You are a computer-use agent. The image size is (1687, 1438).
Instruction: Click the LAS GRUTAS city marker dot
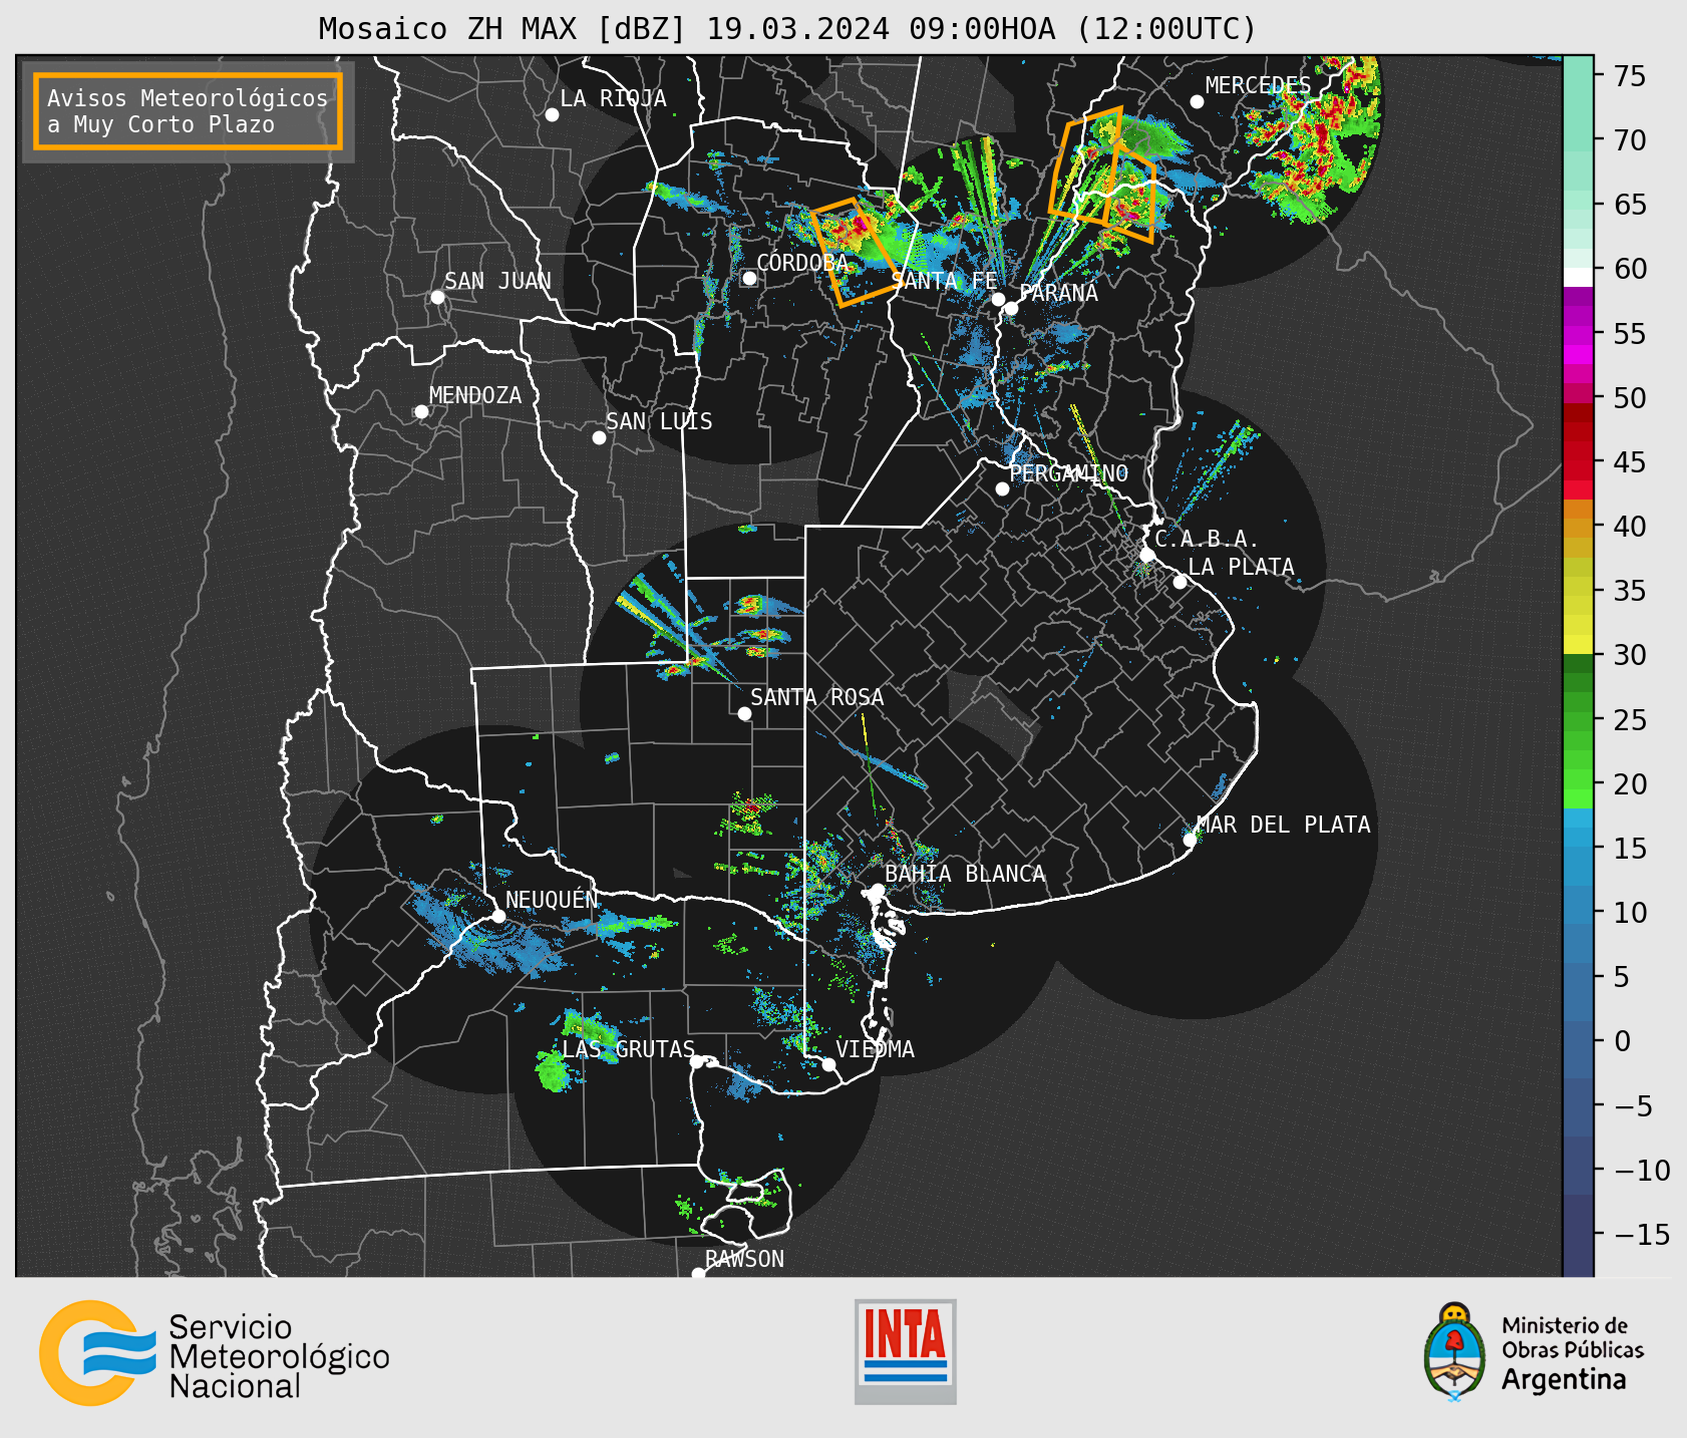[697, 1061]
